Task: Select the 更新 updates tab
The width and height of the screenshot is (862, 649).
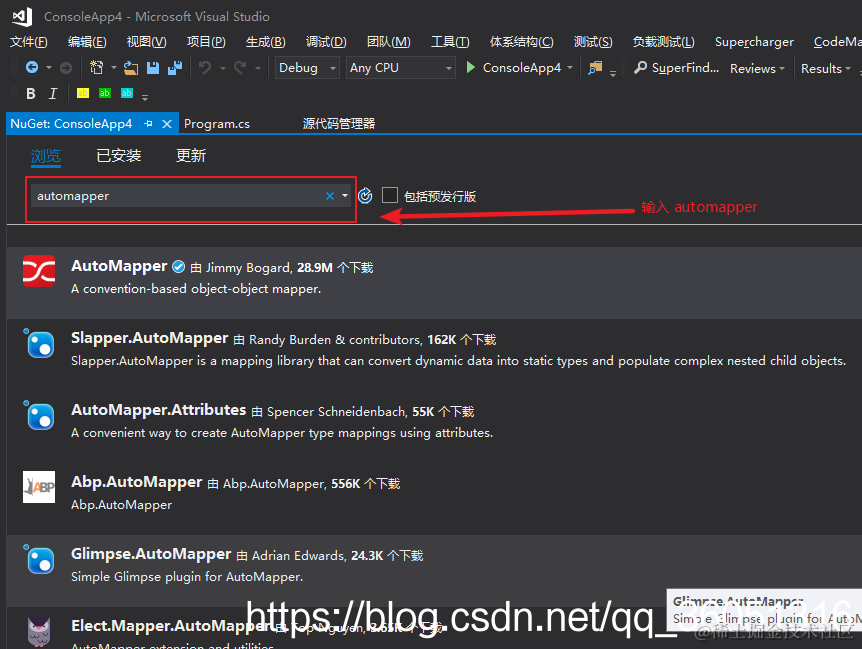Action: (x=191, y=156)
